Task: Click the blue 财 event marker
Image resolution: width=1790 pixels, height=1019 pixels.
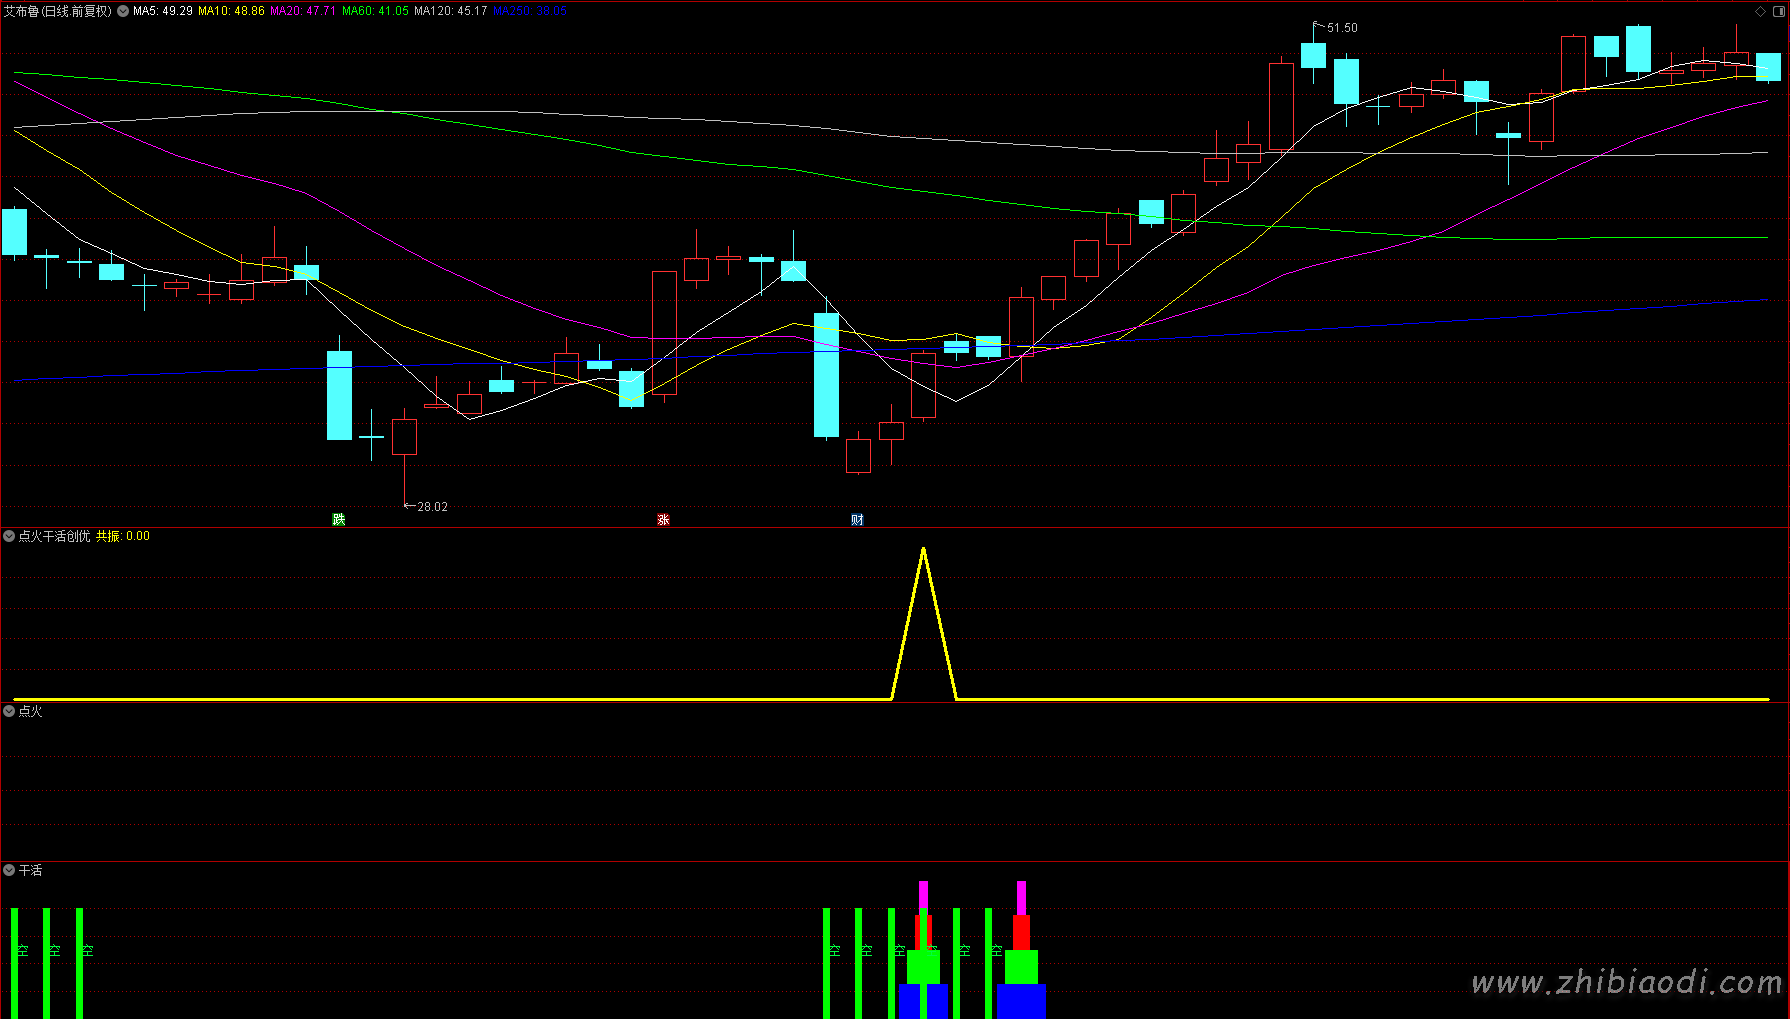Action: point(857,519)
